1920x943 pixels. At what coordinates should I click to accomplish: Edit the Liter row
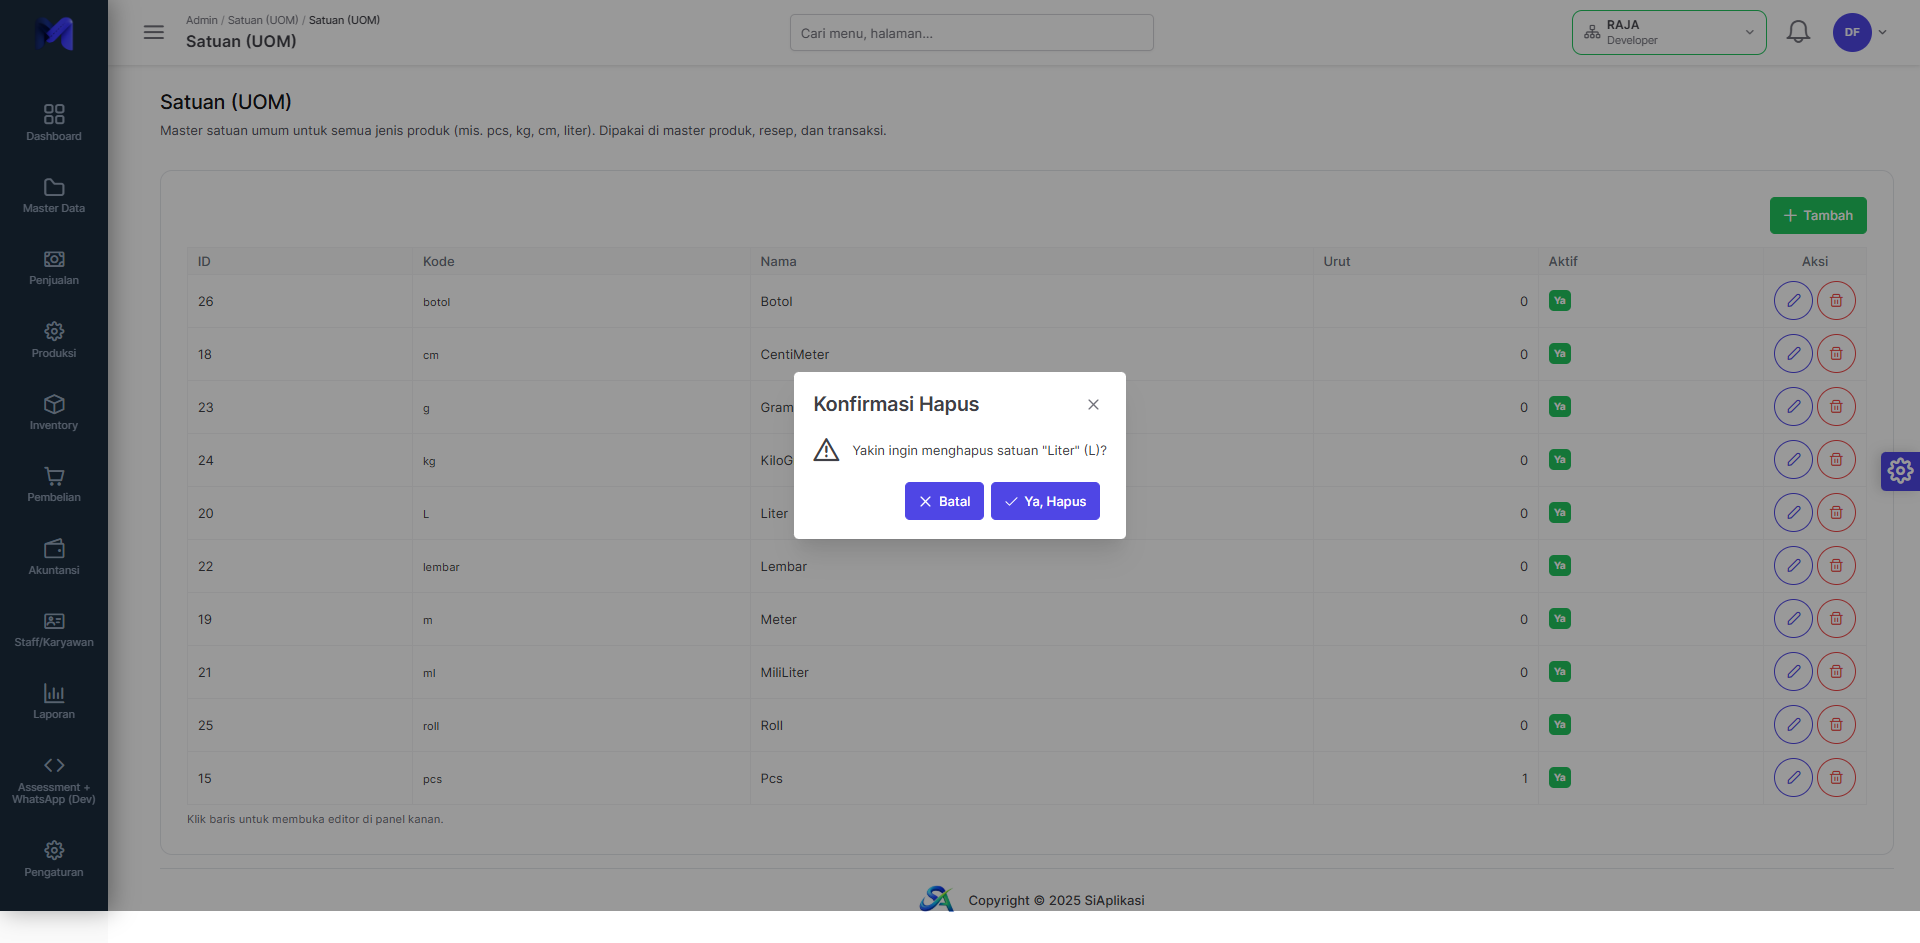coord(1793,513)
